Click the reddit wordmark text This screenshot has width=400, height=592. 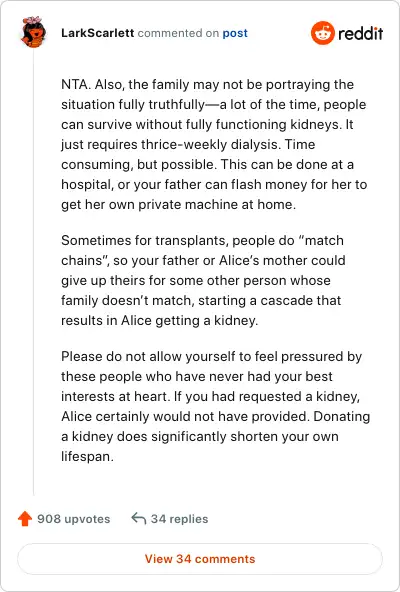click(360, 34)
